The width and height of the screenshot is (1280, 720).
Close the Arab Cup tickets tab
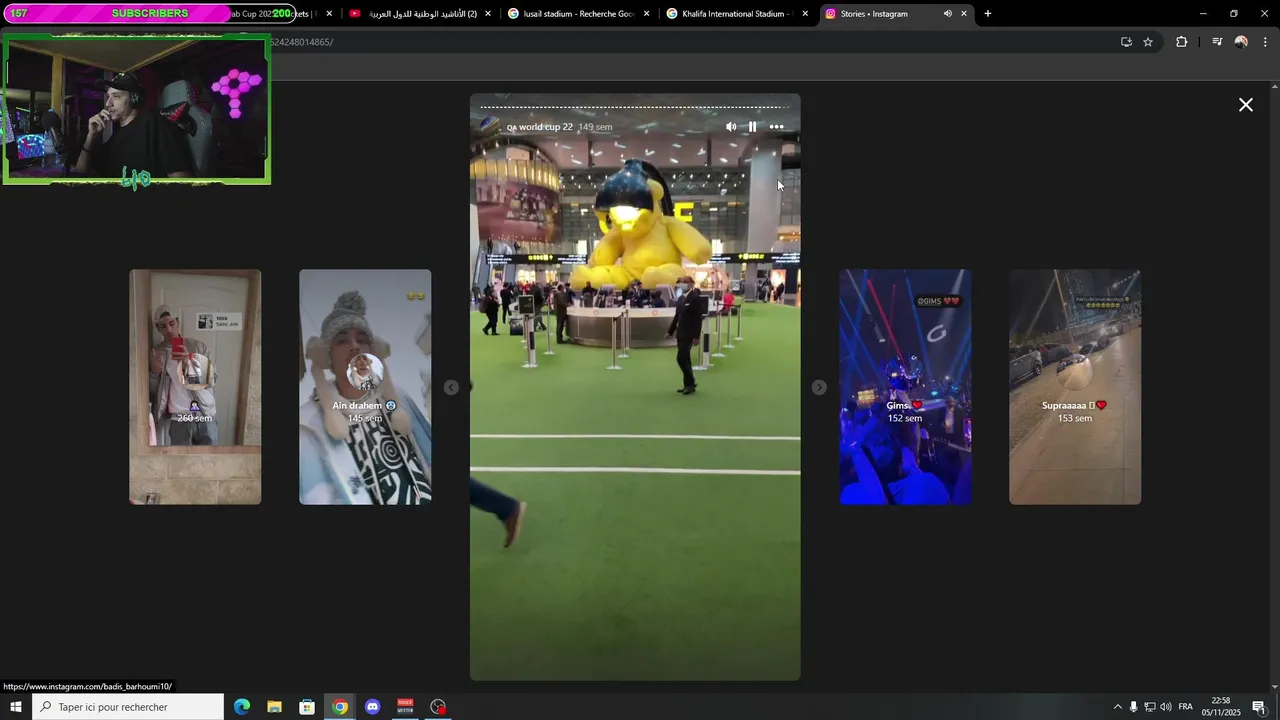point(329,14)
